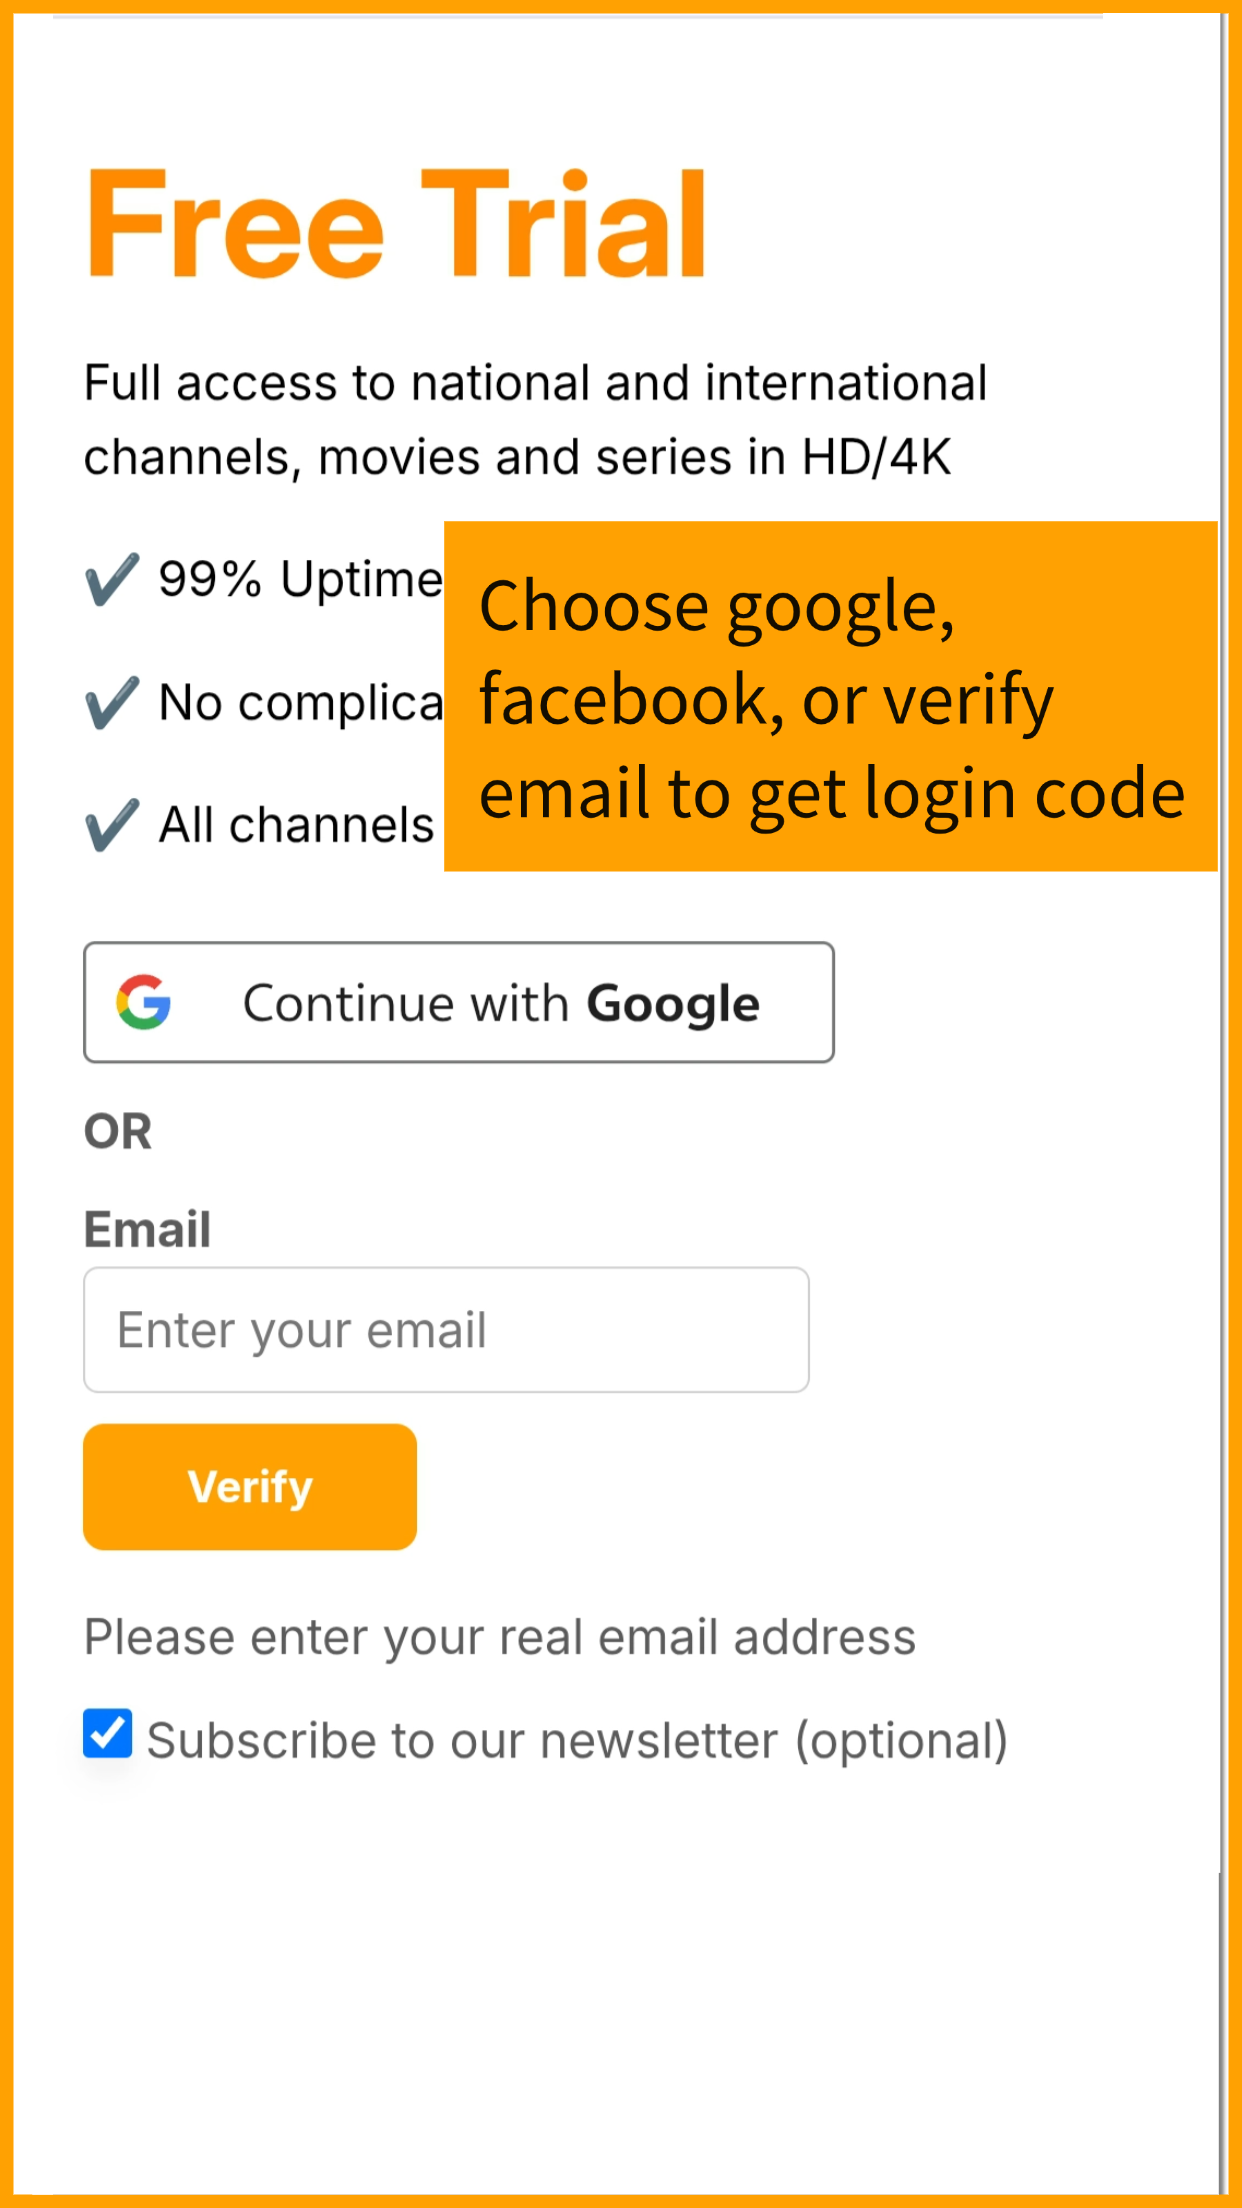
Task: Click the No complica feature text
Action: tap(300, 703)
